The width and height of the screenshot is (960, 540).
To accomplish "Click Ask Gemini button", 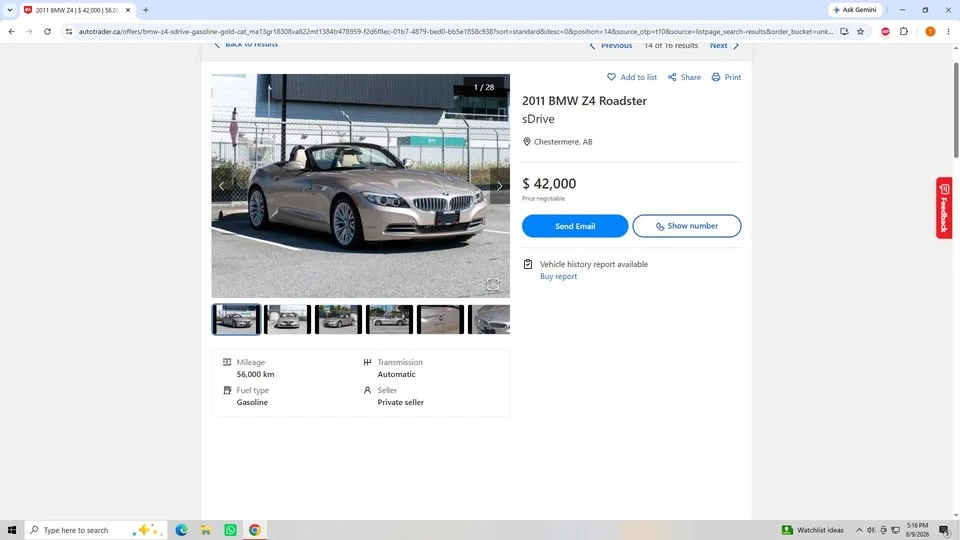I will click(855, 10).
